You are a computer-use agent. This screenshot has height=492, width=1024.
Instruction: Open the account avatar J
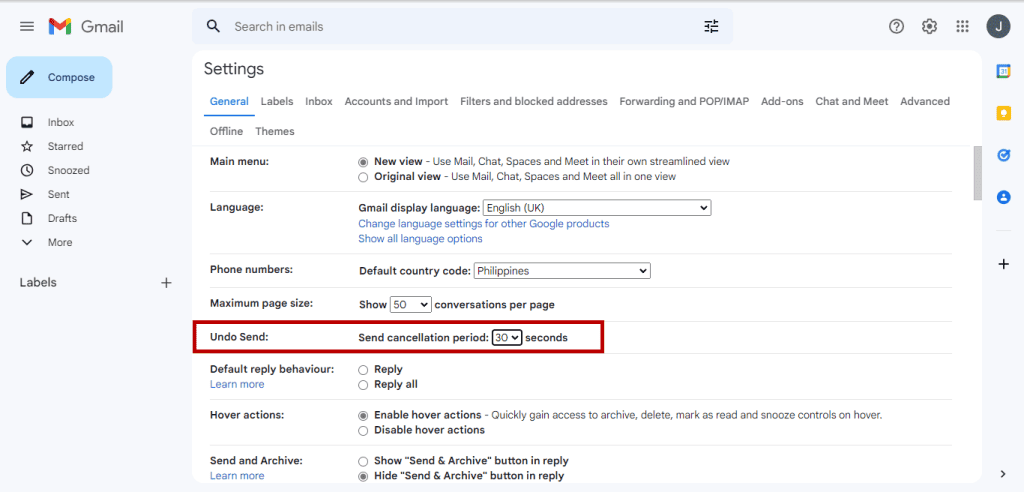click(x=998, y=26)
